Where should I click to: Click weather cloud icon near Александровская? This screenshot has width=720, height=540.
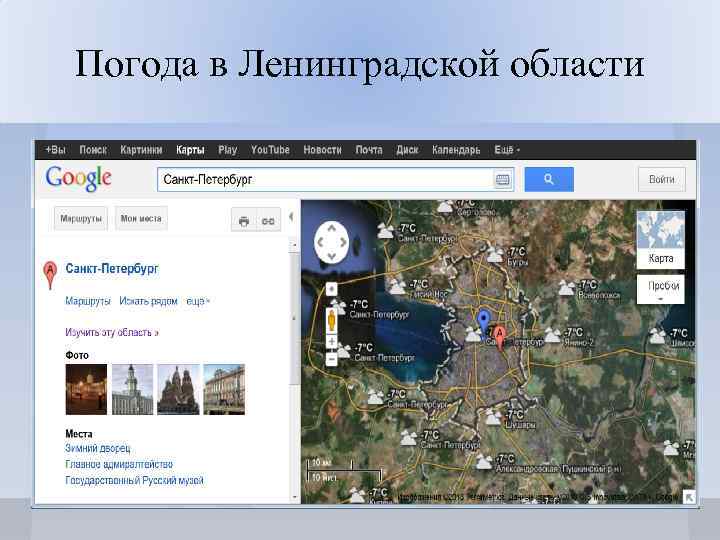(x=484, y=461)
